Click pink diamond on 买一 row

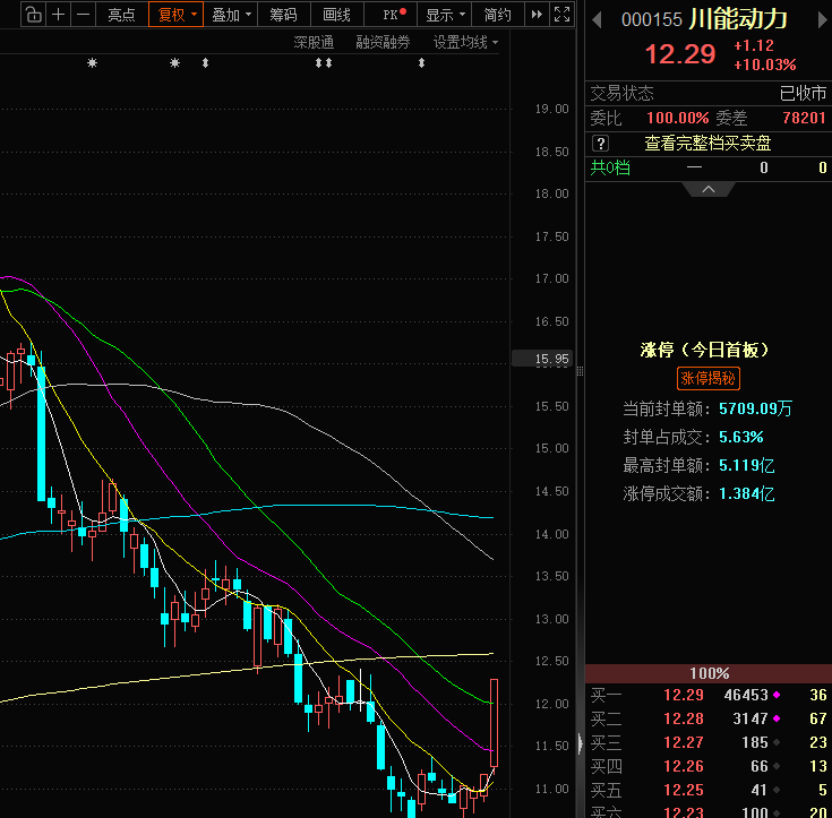(777, 694)
